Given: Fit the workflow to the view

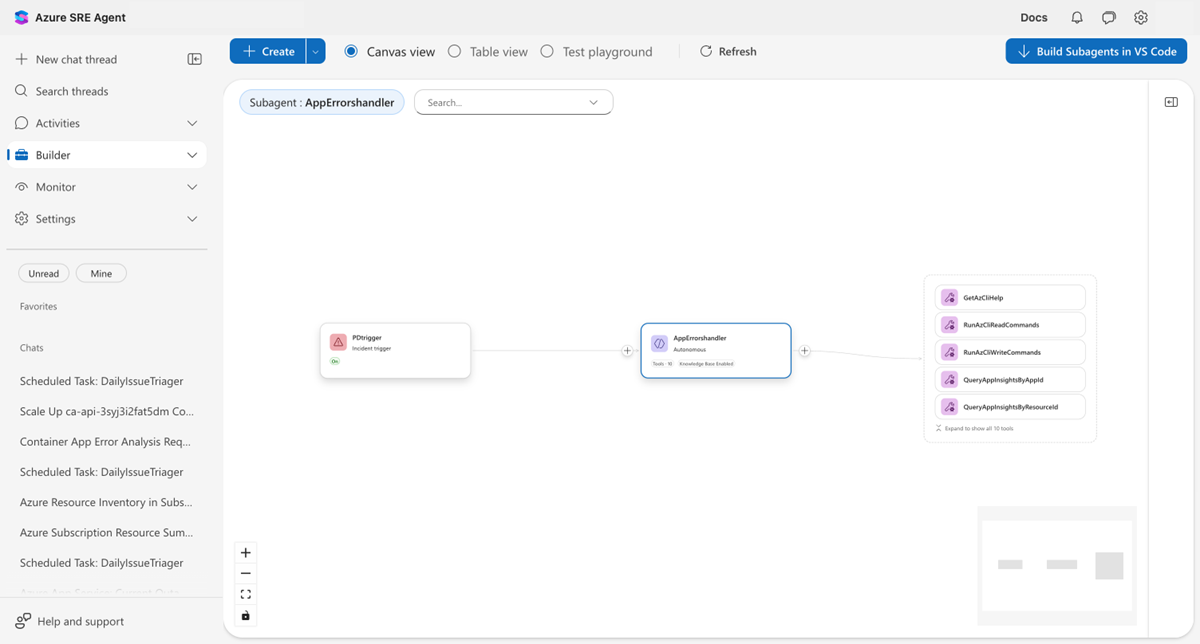Looking at the screenshot, I should pos(245,594).
